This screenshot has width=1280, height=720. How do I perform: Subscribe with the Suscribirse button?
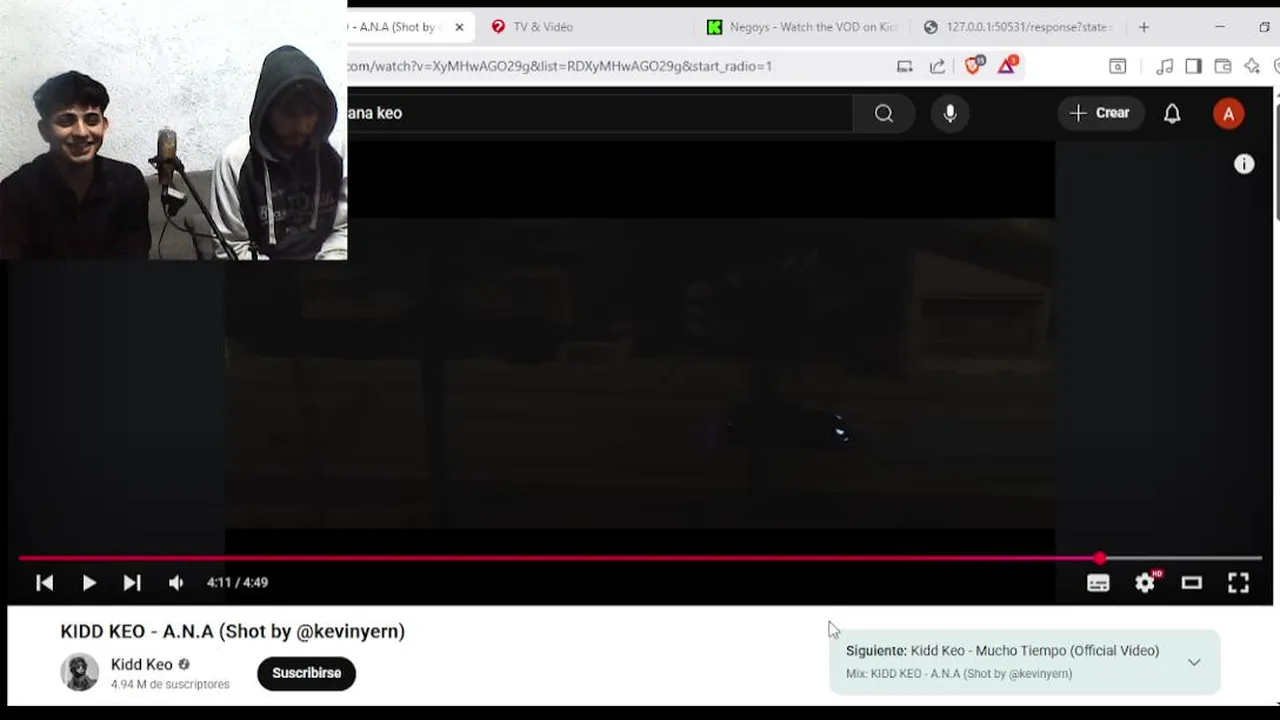click(306, 673)
